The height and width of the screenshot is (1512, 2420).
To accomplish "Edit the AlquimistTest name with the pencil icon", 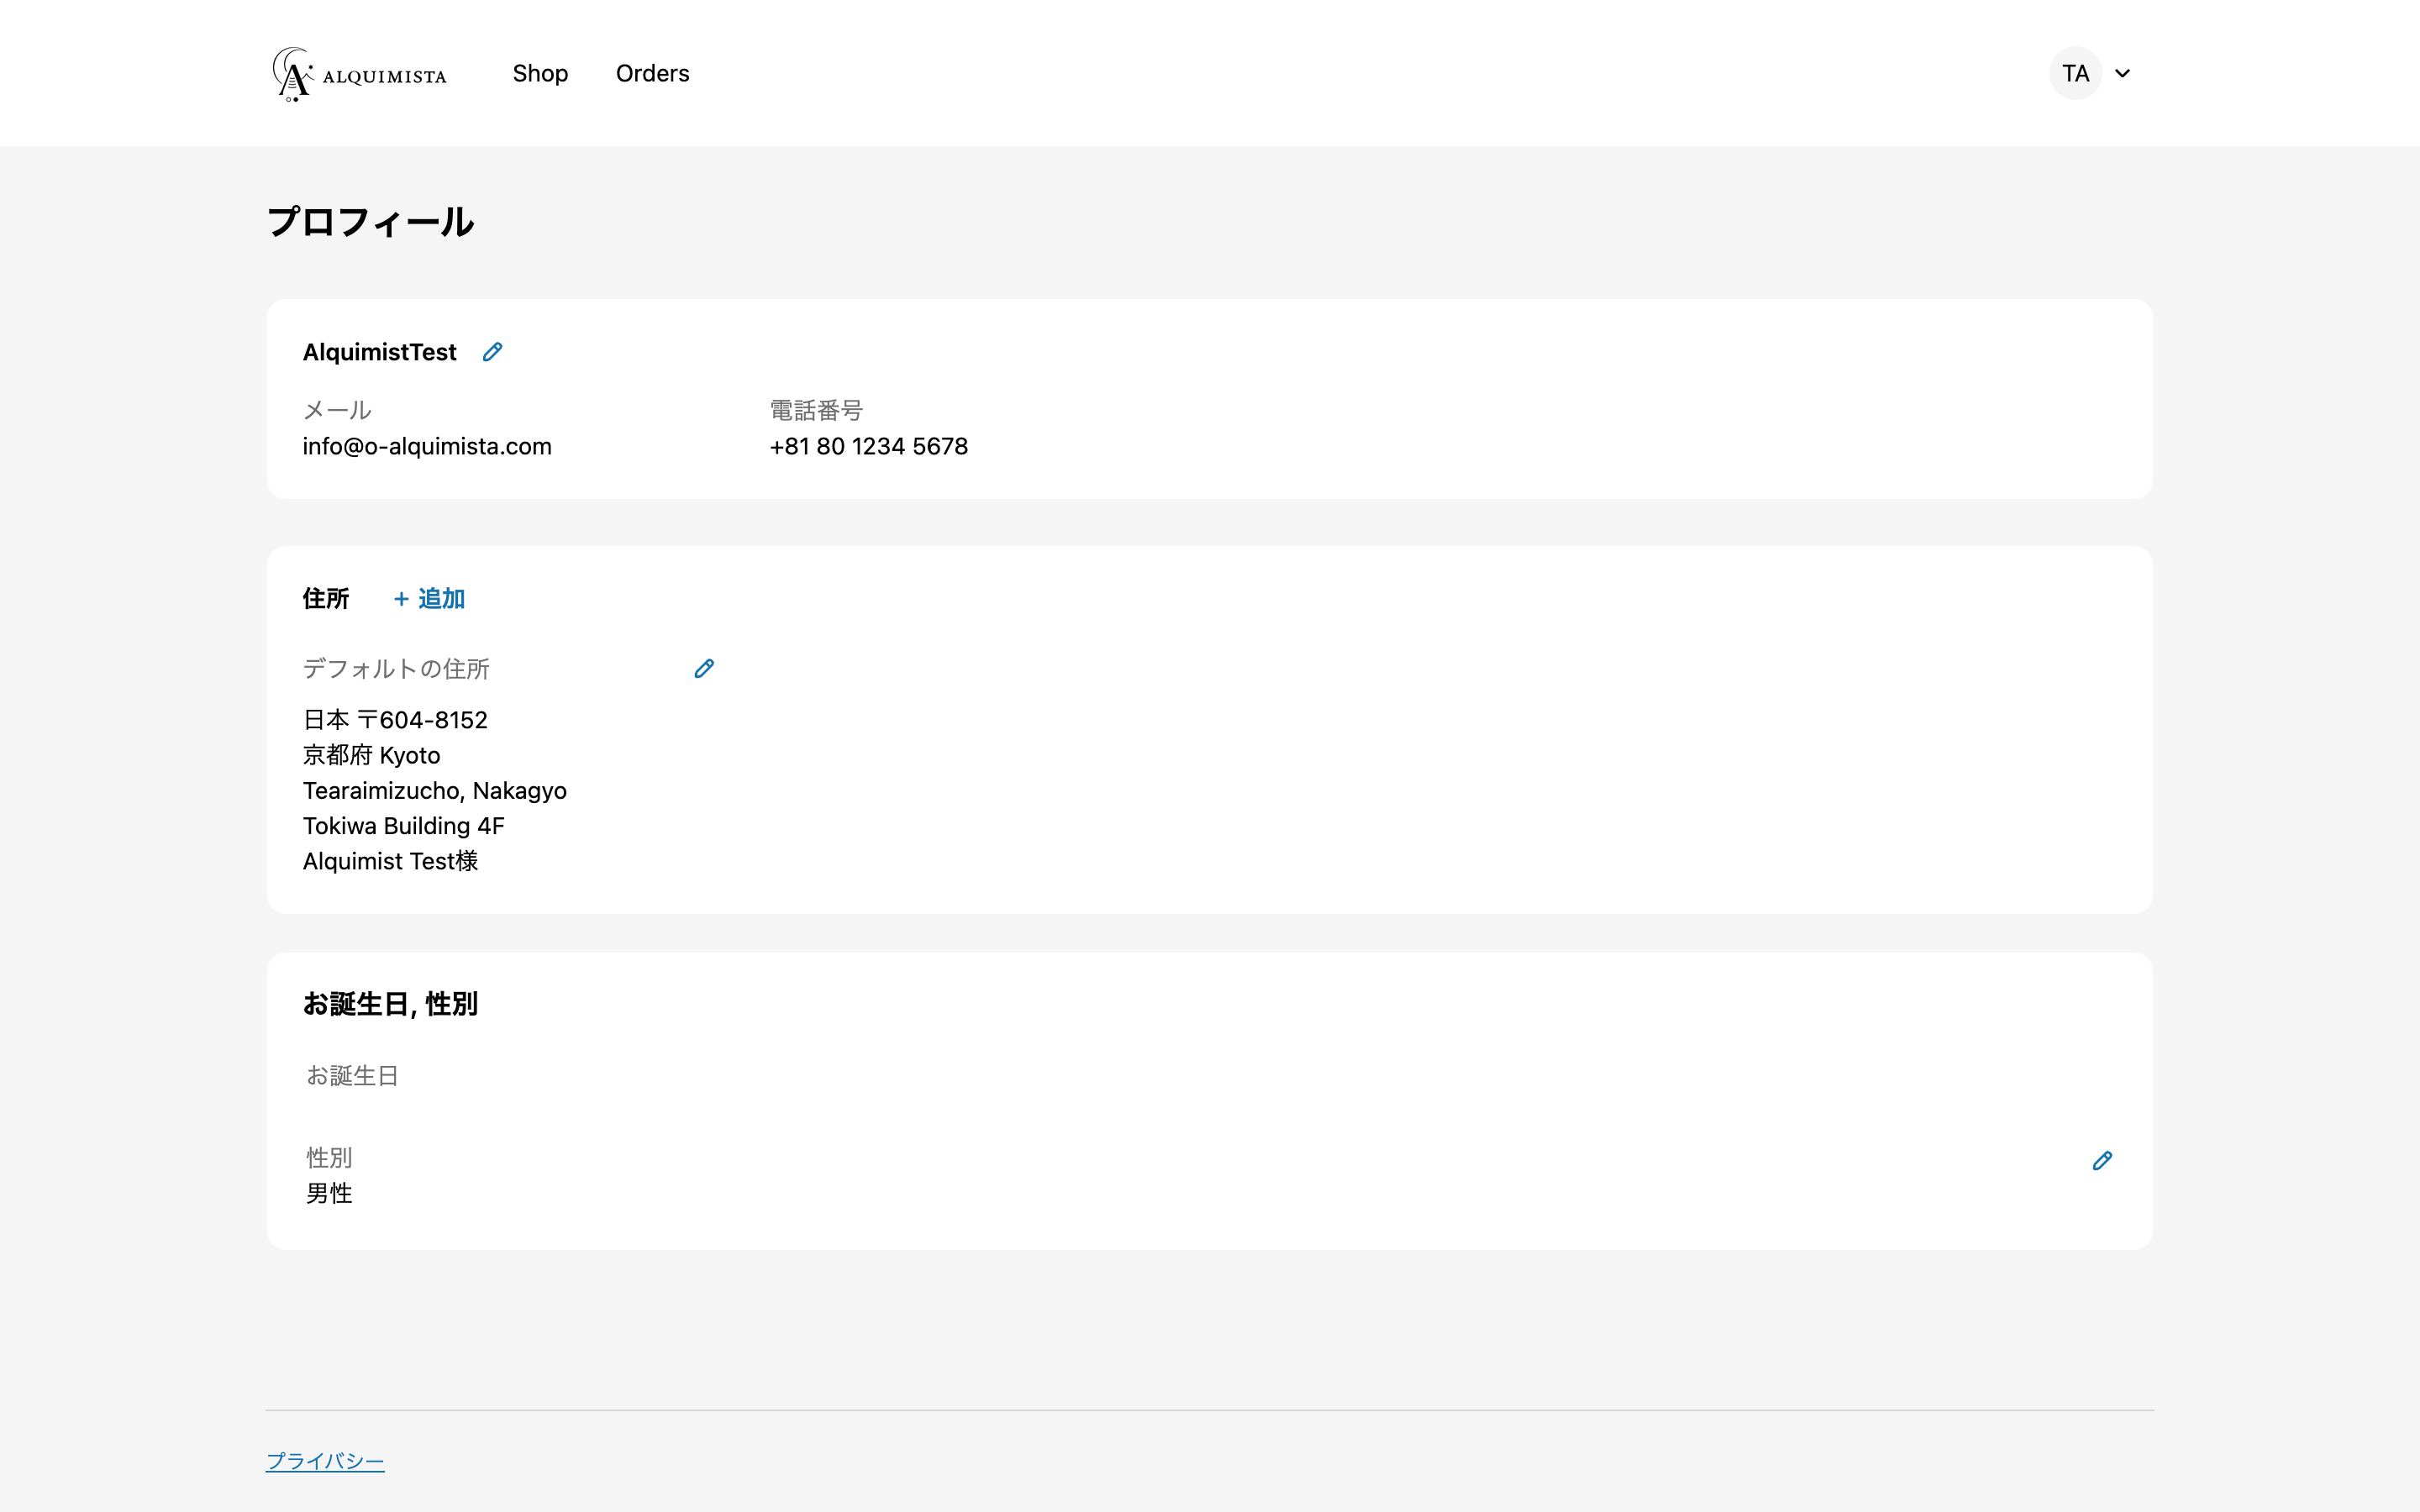I will 492,352.
